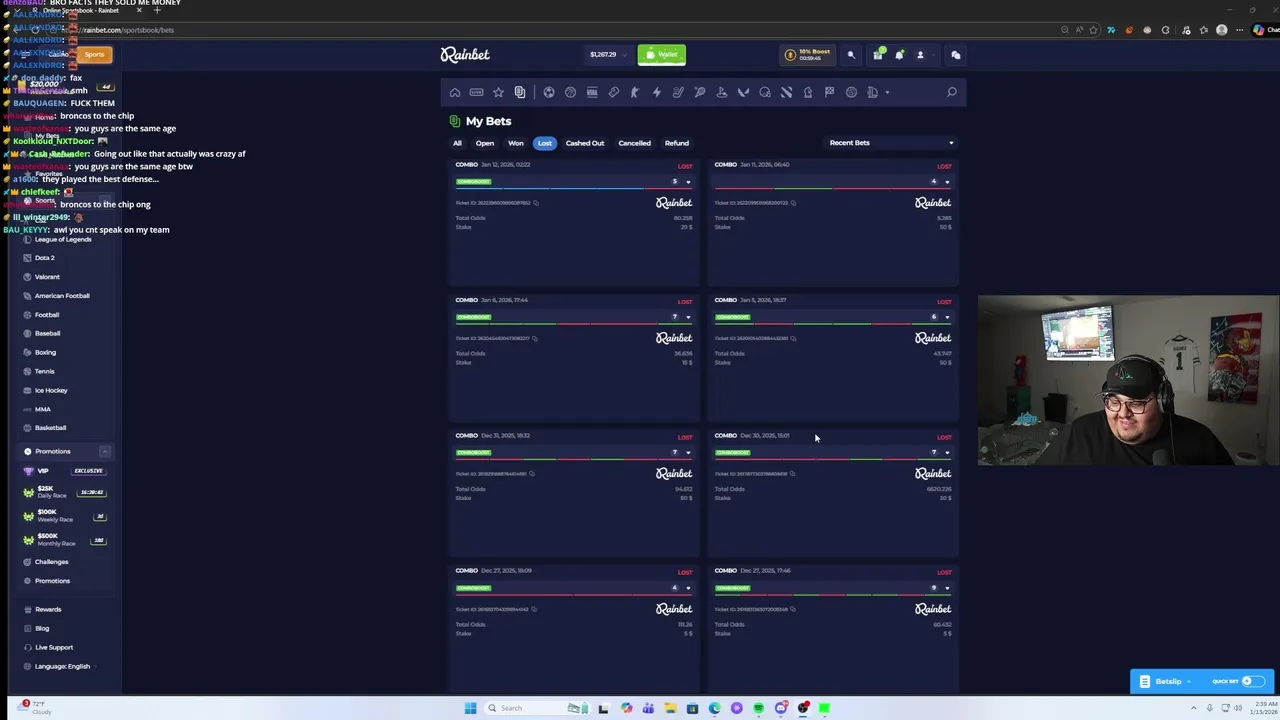The width and height of the screenshot is (1280, 720).
Task: Choose the soccer ball sport icon
Action: 548,92
